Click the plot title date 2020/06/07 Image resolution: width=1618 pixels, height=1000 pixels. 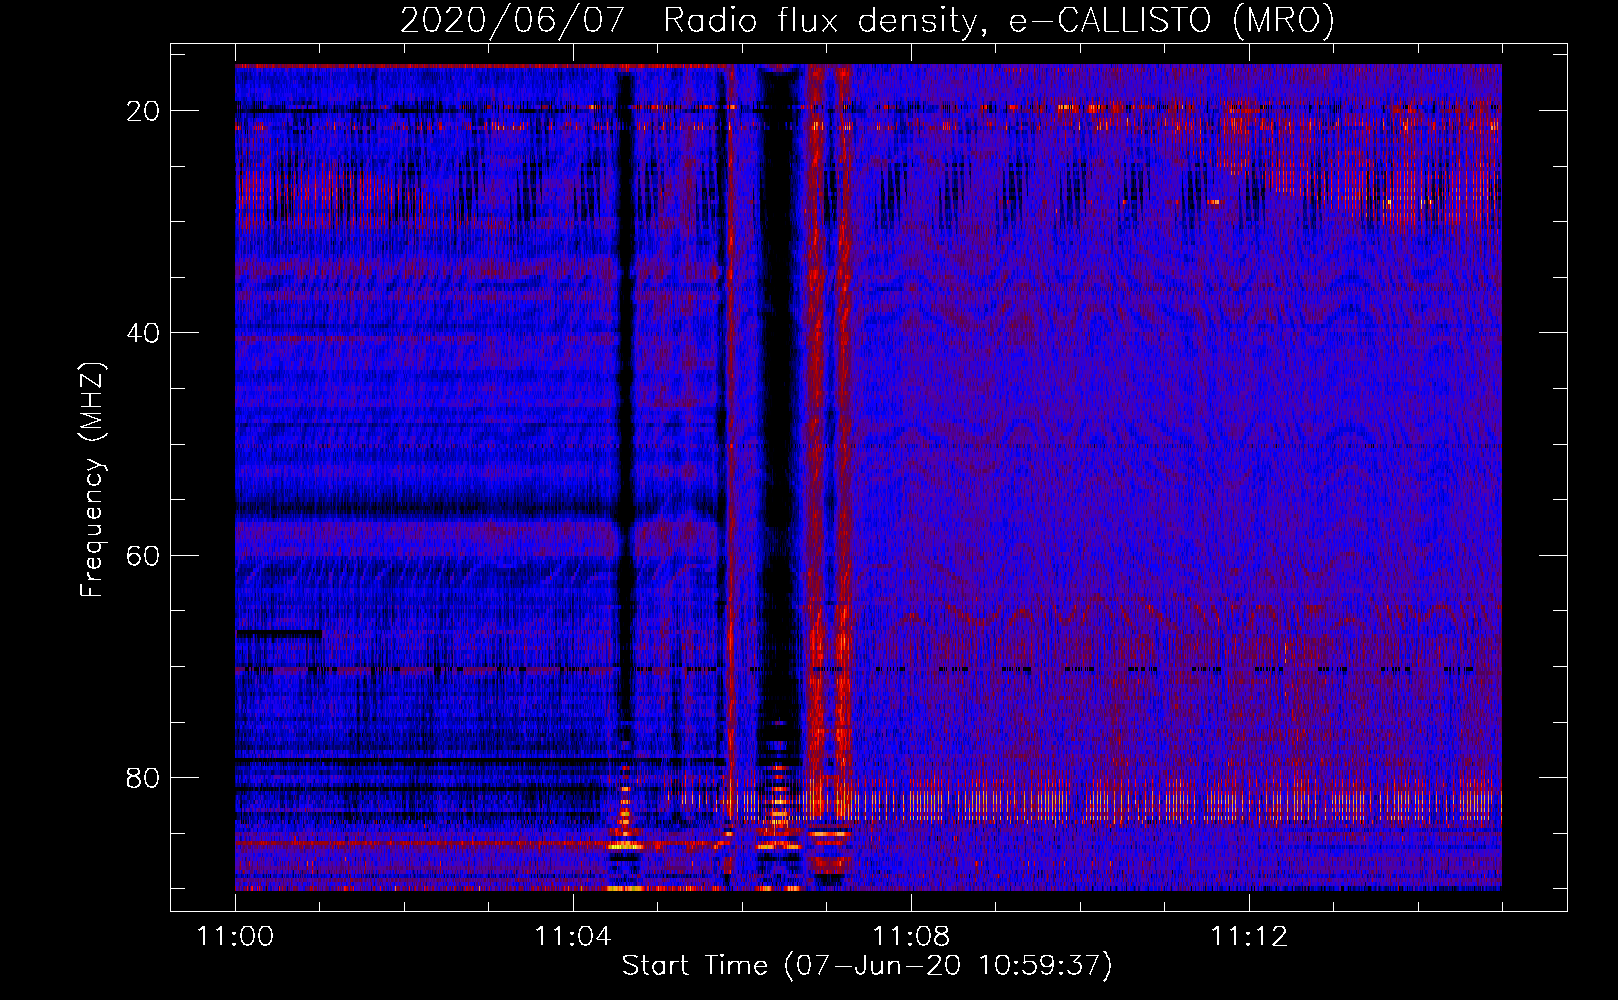coord(512,20)
